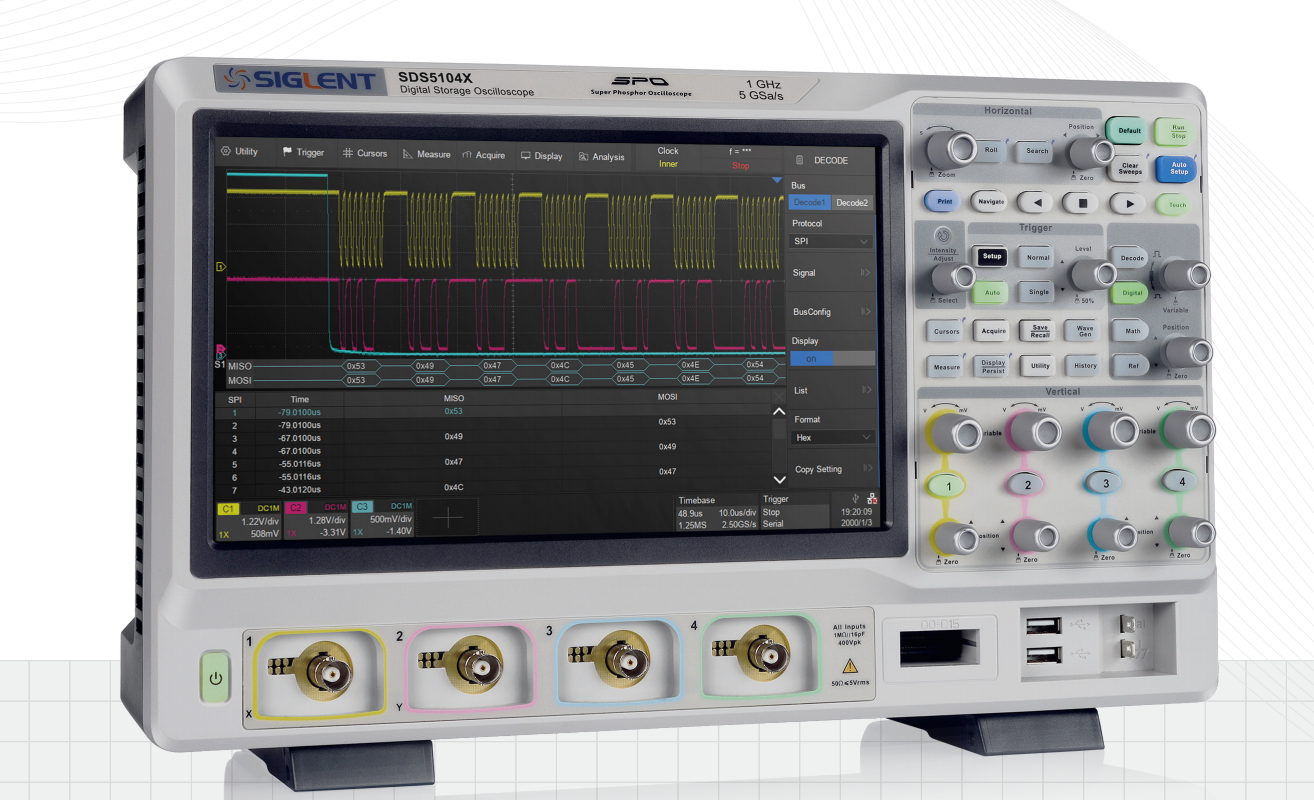Hit the trigger Single button
This screenshot has height=800, width=1314.
[1038, 292]
